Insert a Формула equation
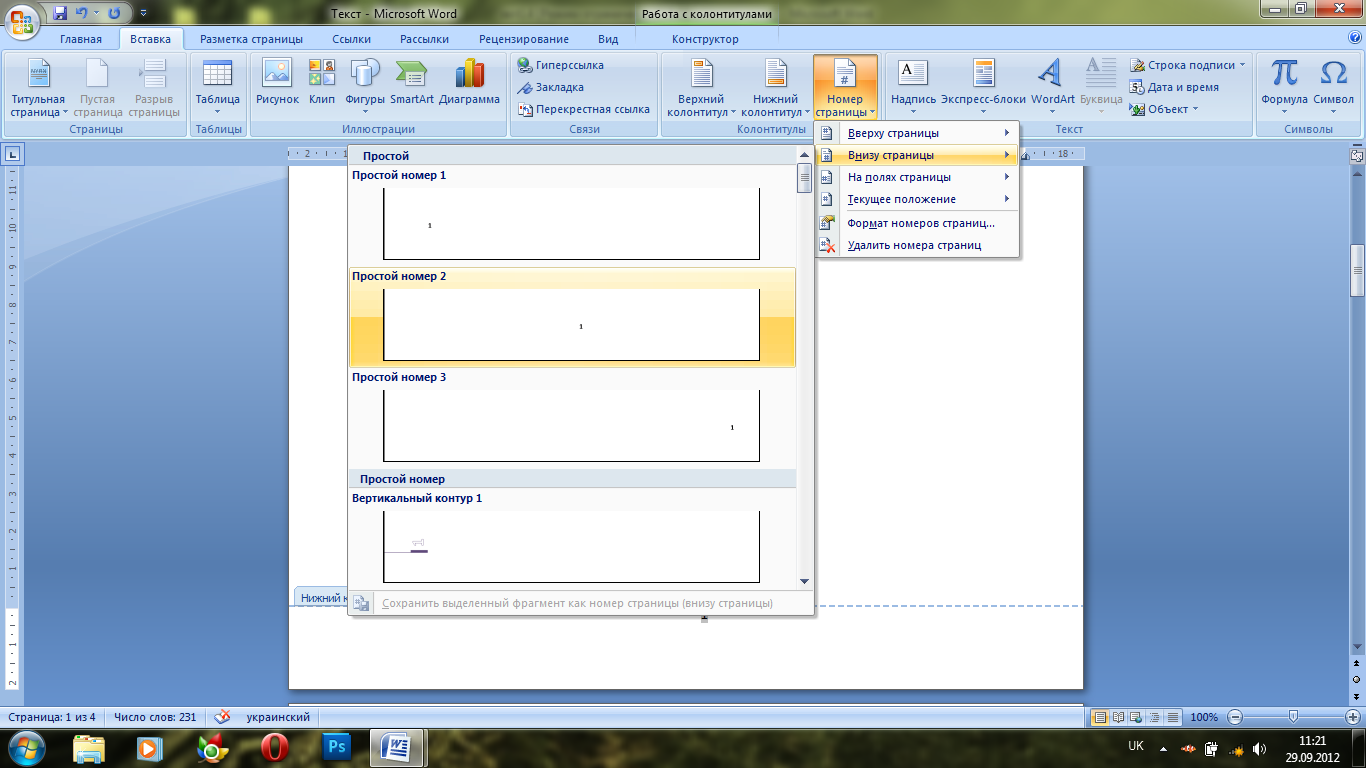The height and width of the screenshot is (768, 1366). click(x=1284, y=88)
